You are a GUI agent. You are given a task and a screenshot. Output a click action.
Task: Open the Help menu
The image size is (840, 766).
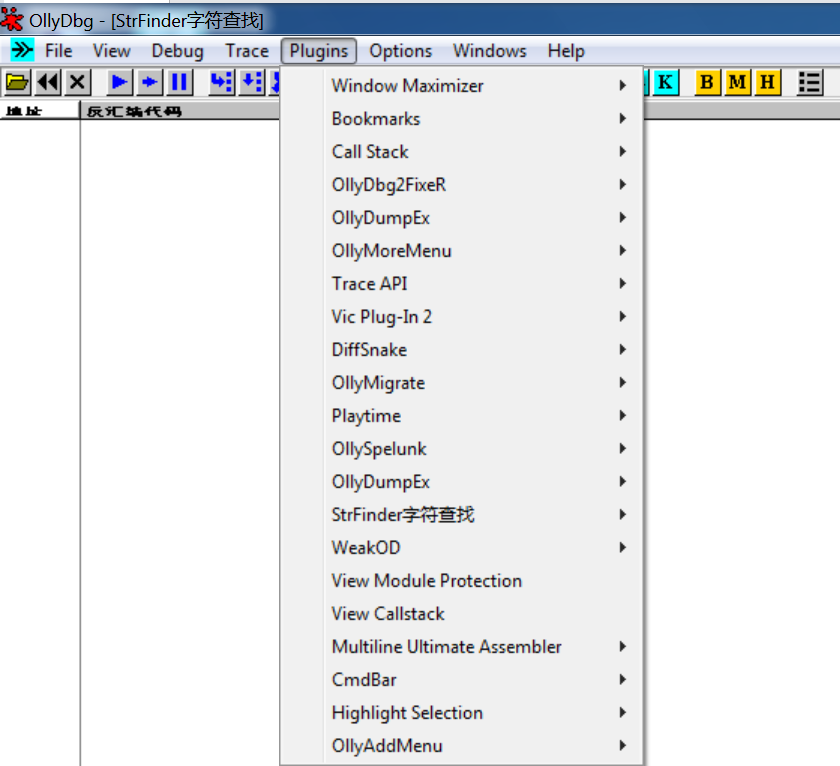click(566, 51)
